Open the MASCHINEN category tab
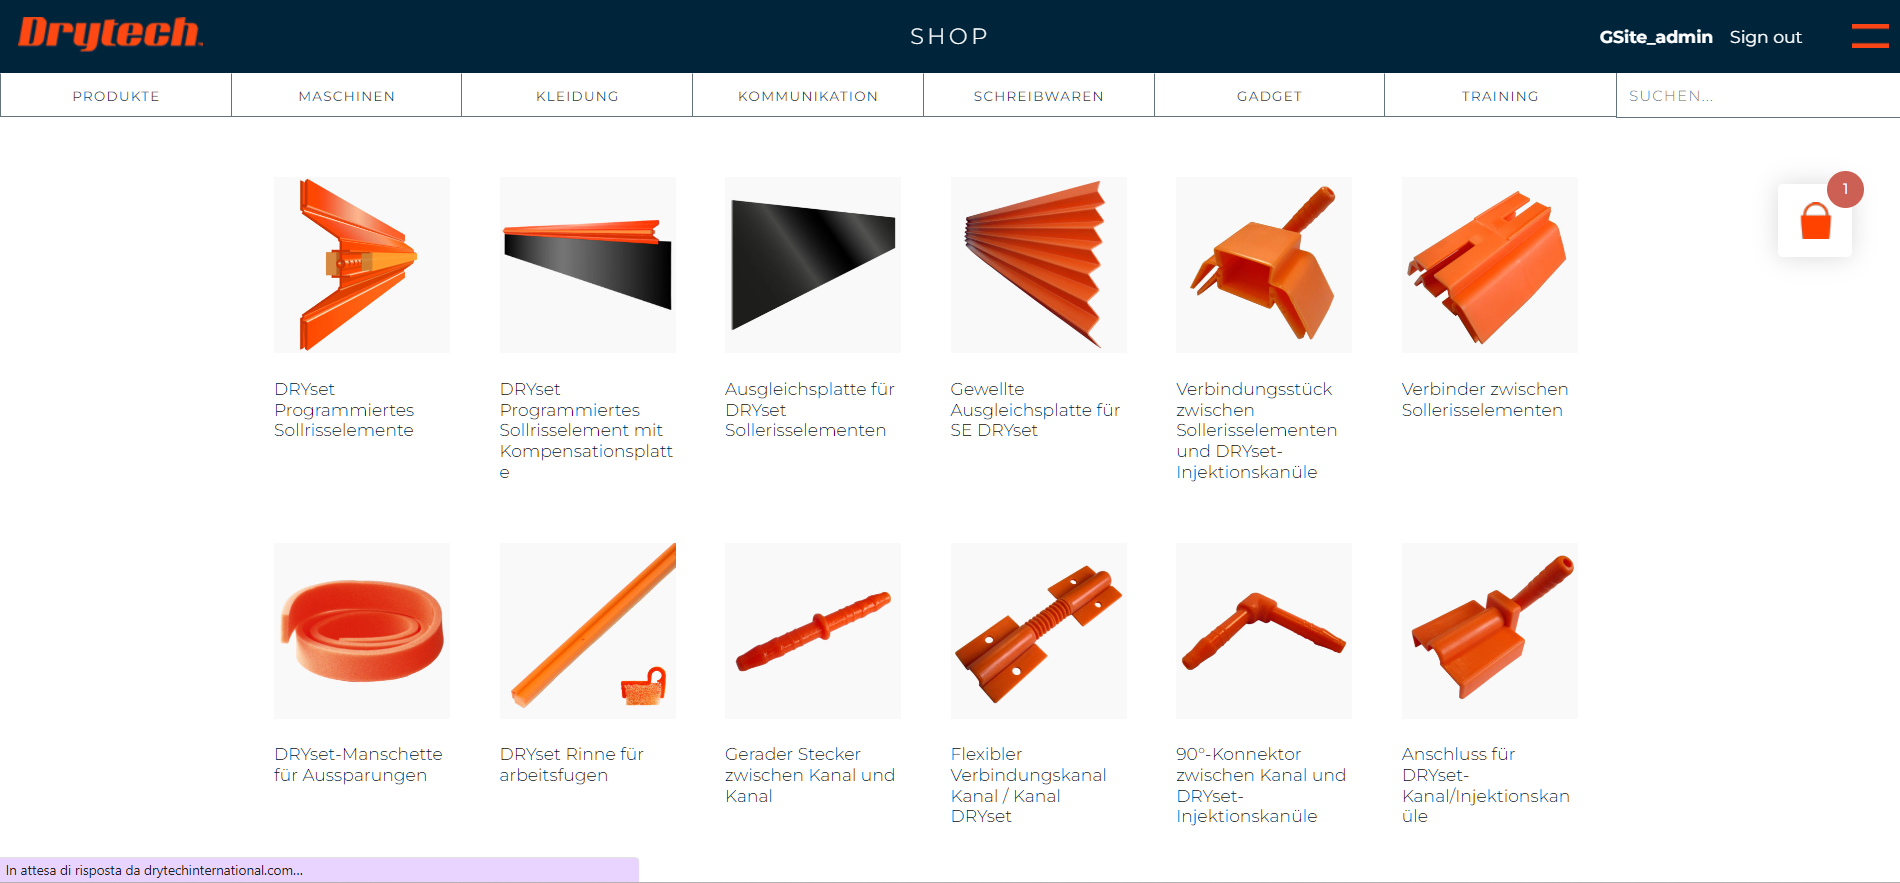1900x883 pixels. click(347, 96)
